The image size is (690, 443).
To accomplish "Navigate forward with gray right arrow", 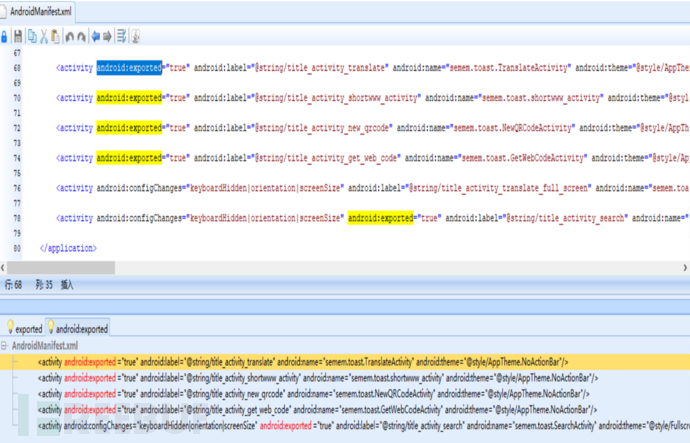I will 107,37.
